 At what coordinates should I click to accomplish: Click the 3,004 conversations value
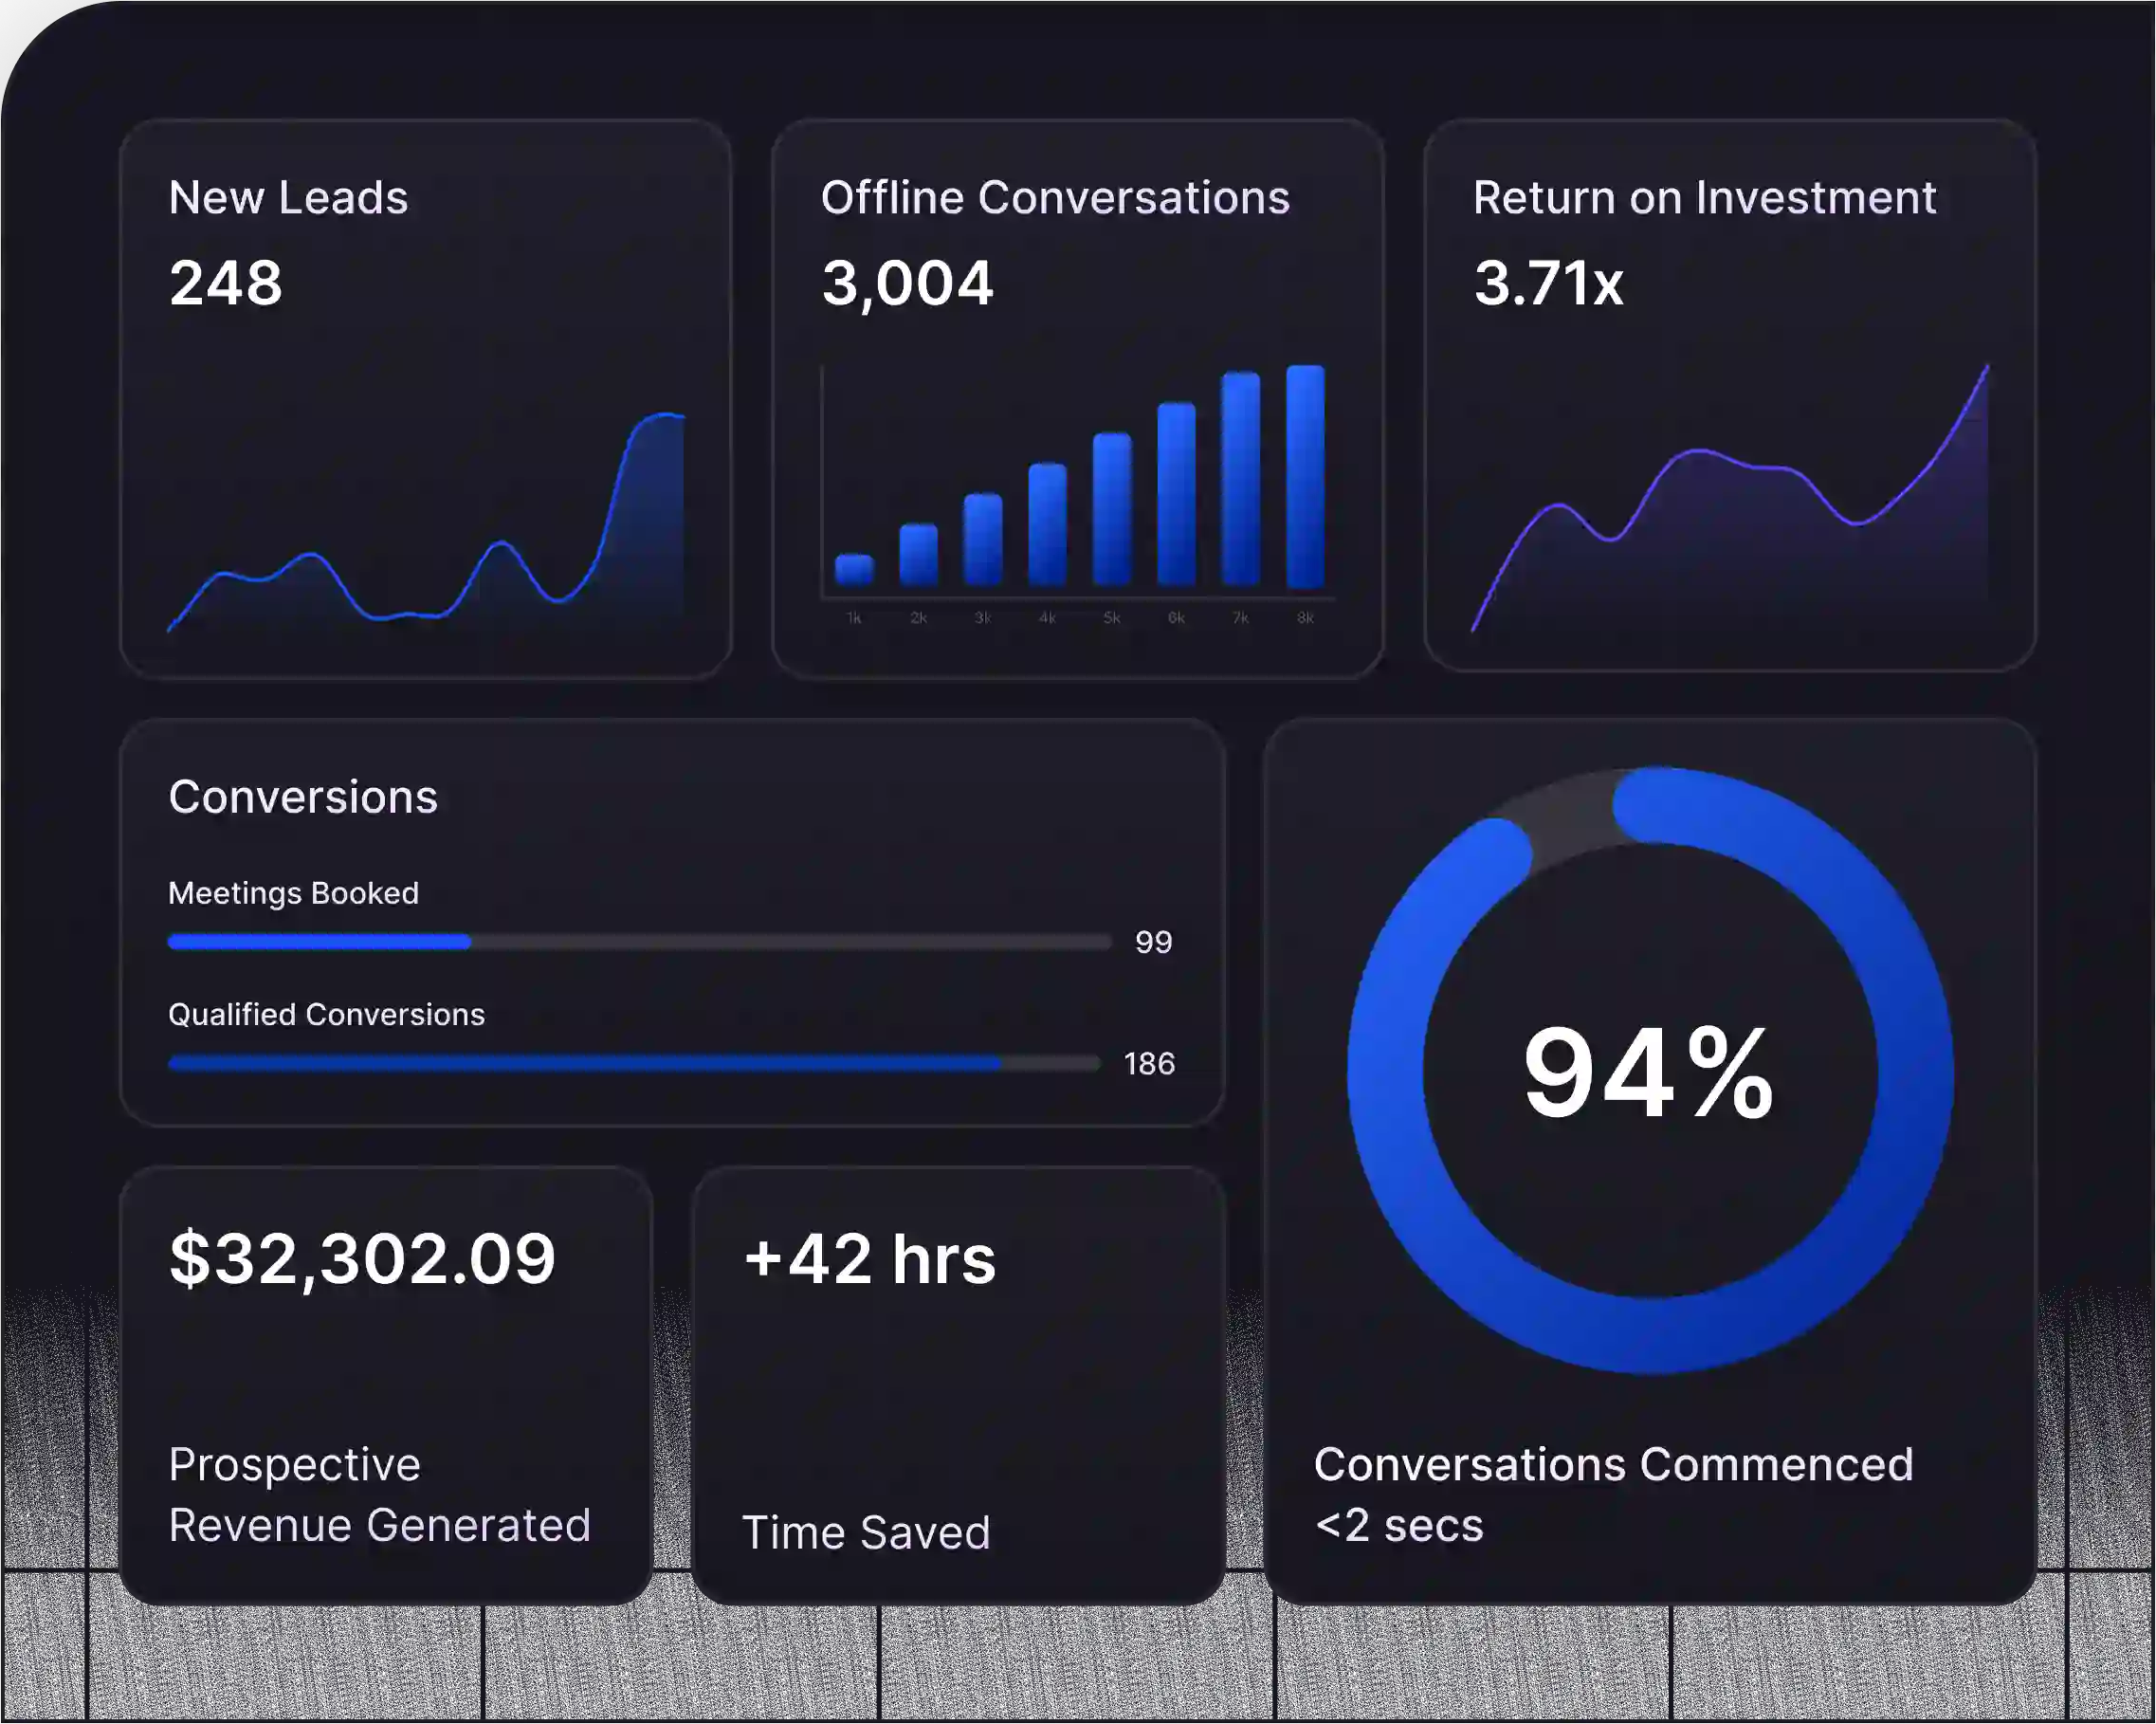click(907, 283)
